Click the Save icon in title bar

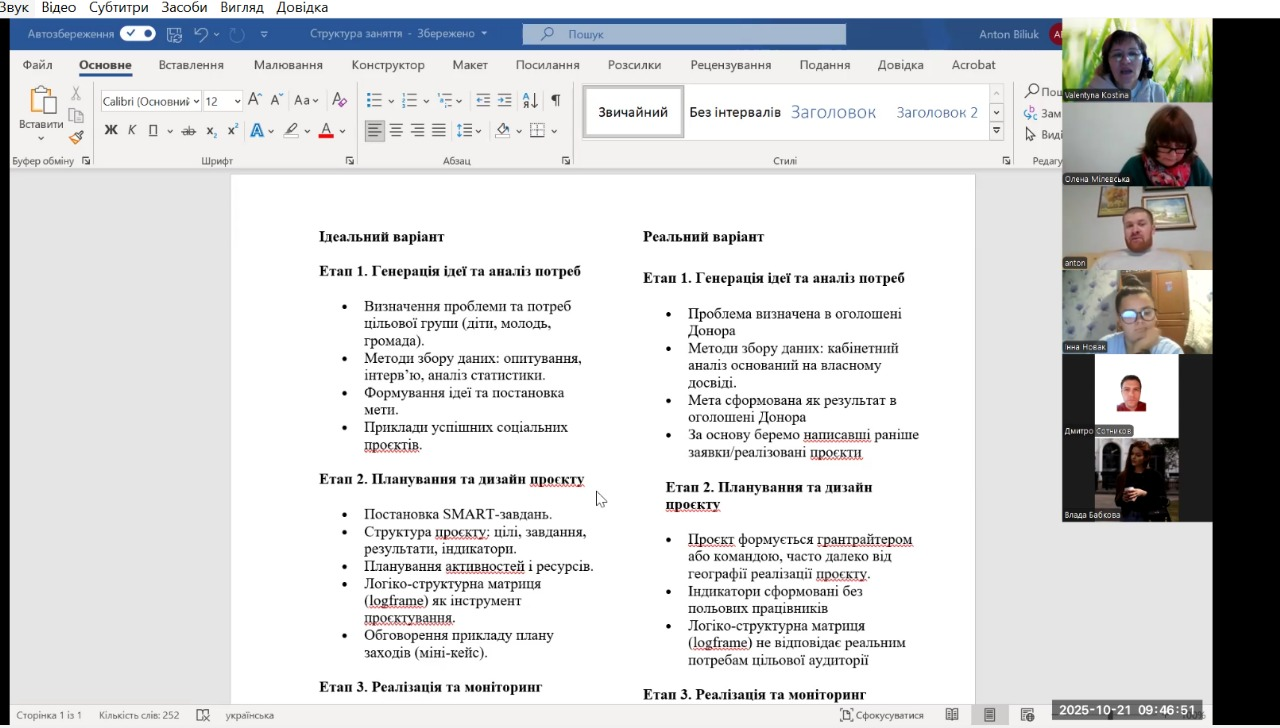tap(174, 34)
